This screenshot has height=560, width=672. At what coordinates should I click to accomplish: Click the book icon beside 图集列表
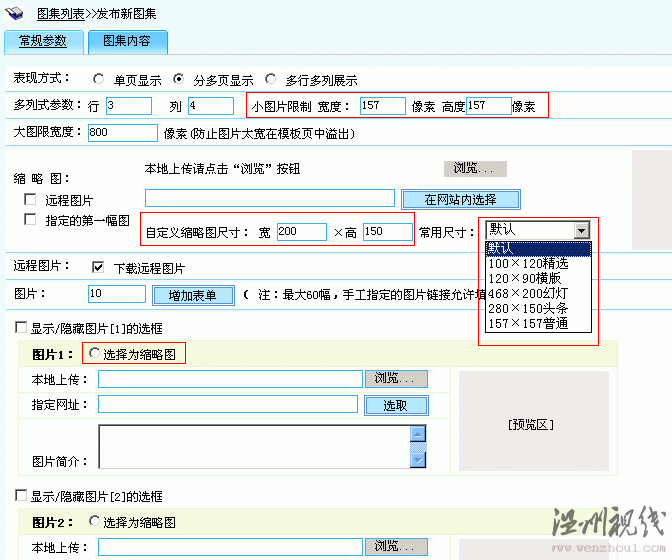click(17, 14)
